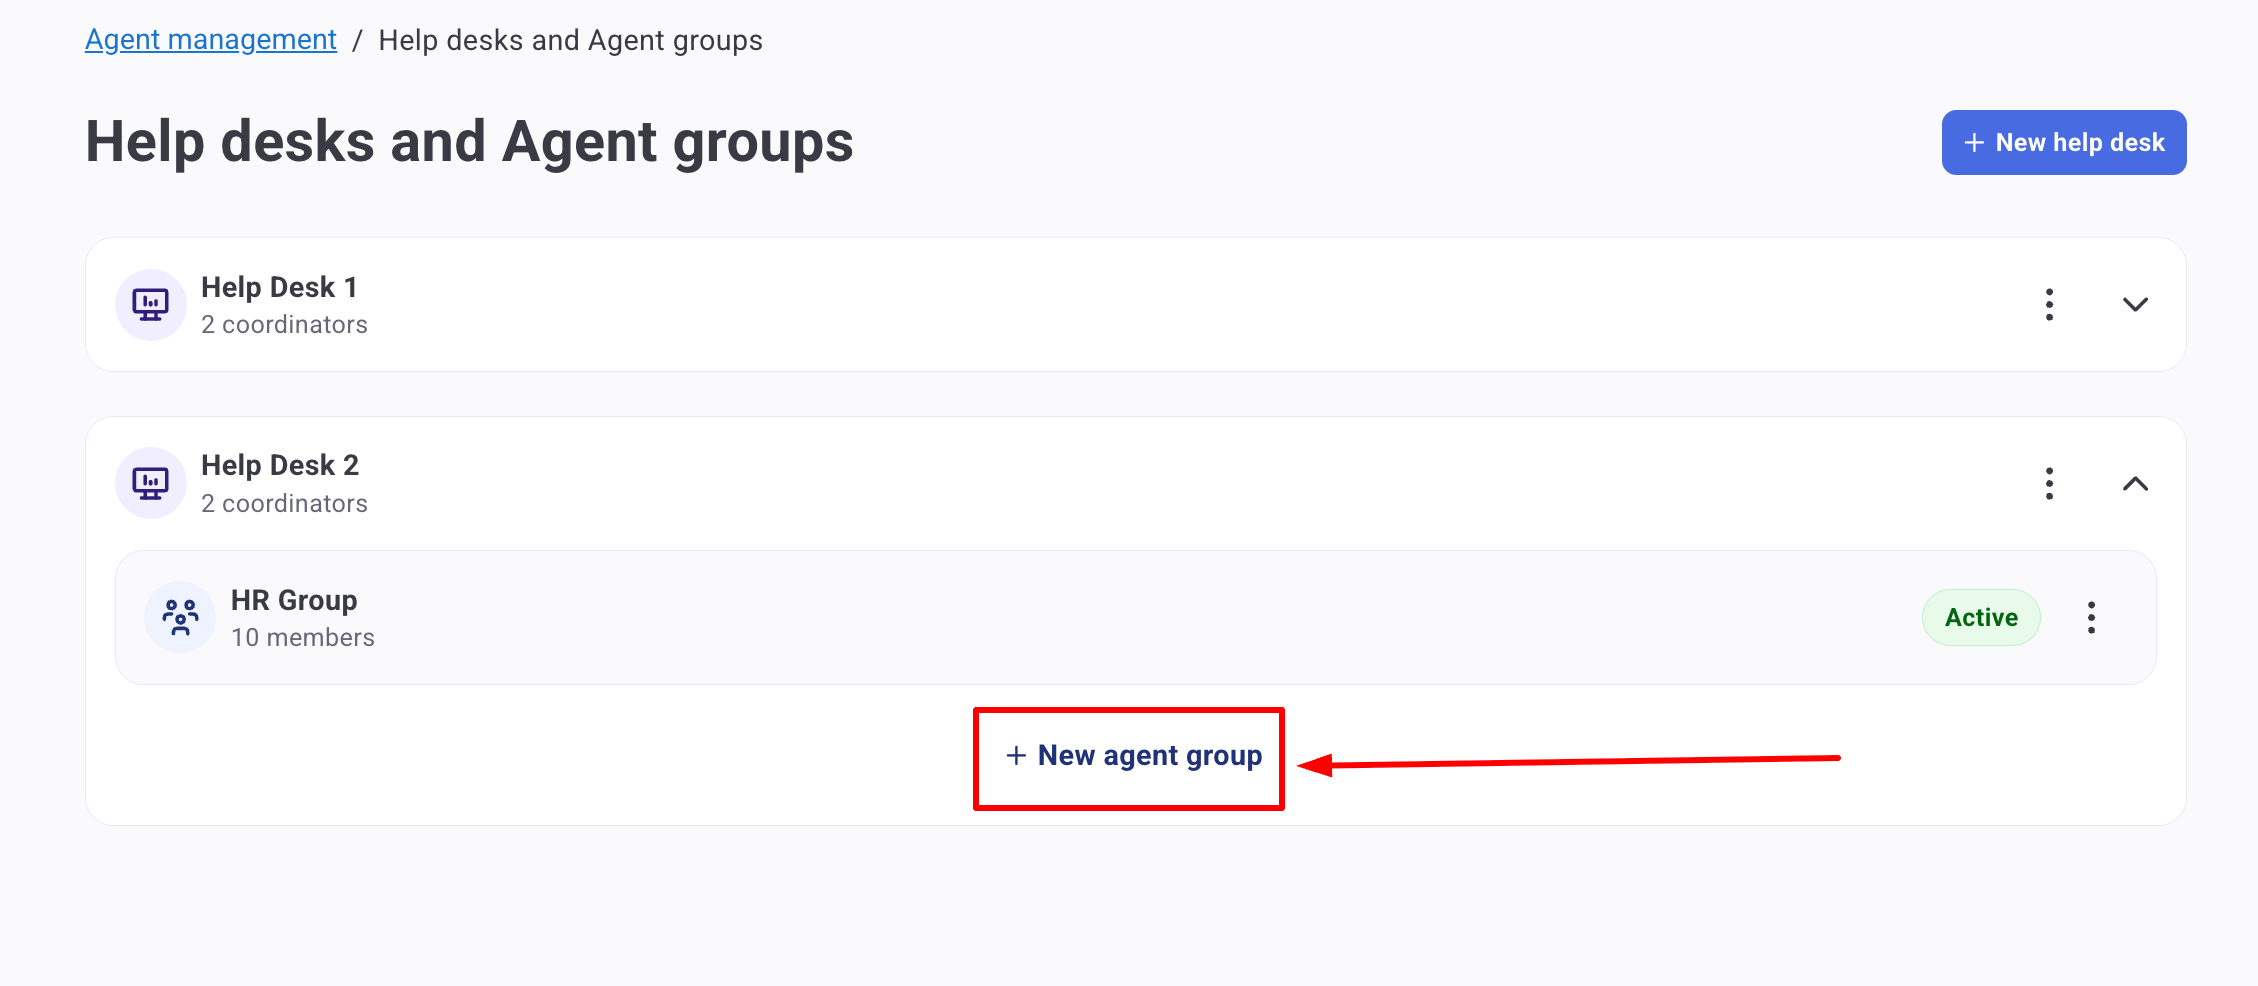The image size is (2258, 986).
Task: Select the Help Desk 2 title
Action: click(280, 466)
